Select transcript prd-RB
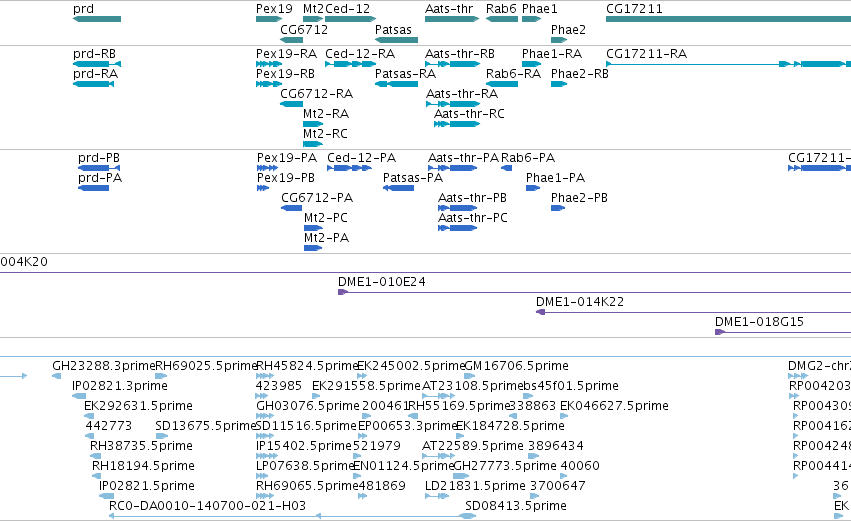The height and width of the screenshot is (521, 851). (97, 64)
